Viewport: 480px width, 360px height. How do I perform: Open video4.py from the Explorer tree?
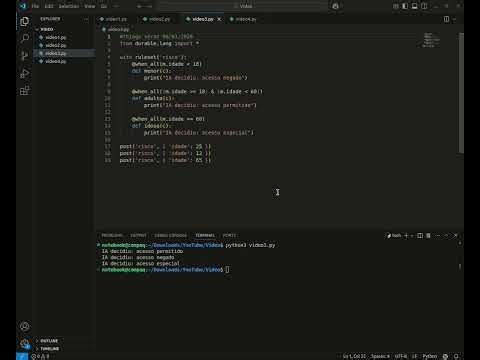[64, 61]
